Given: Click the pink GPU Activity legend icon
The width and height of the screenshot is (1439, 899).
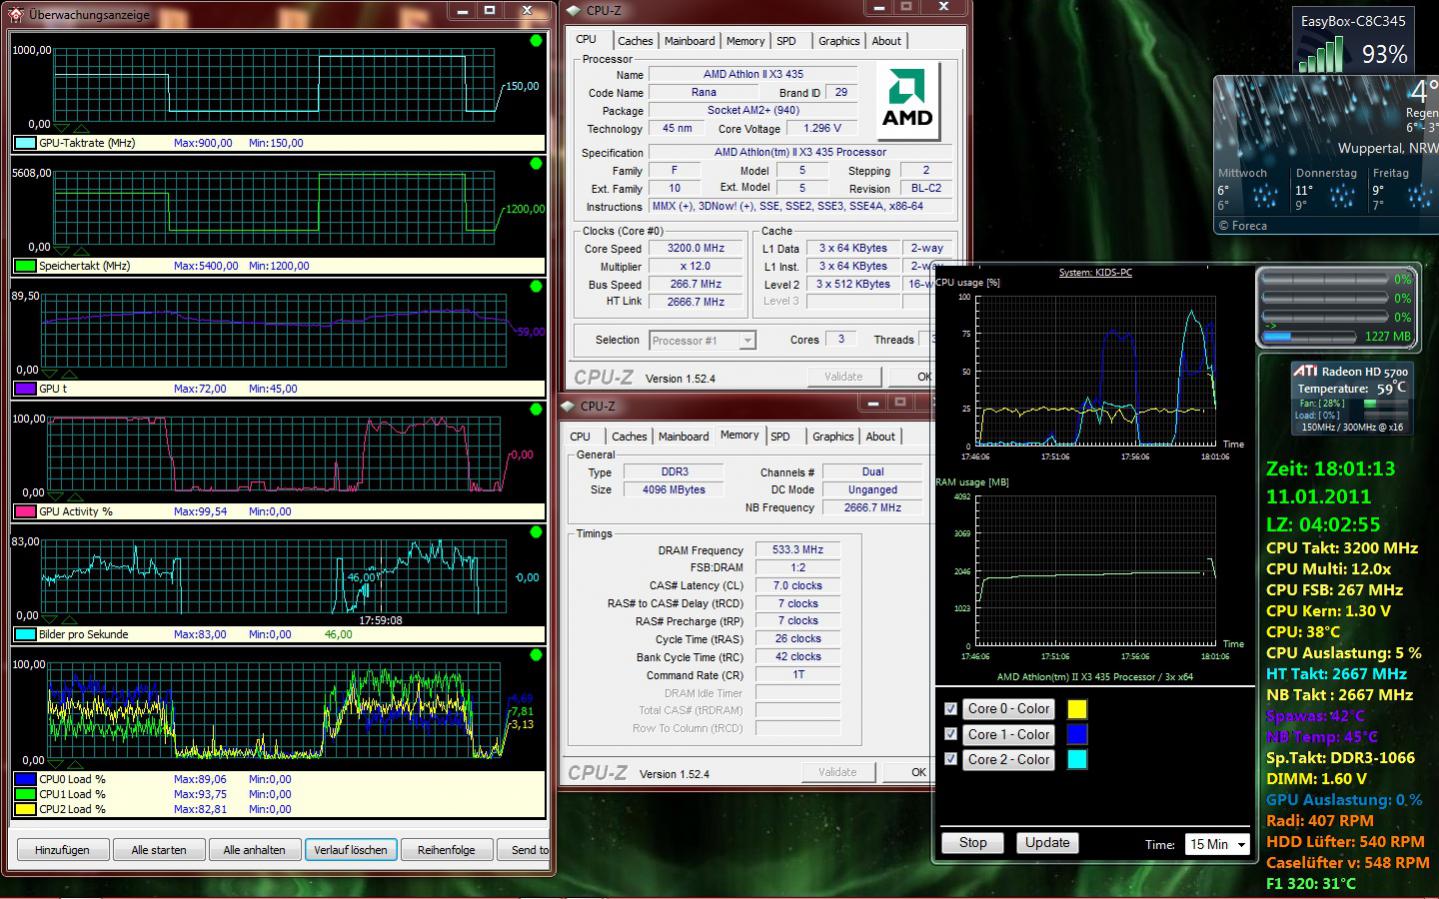Looking at the screenshot, I should 25,512.
